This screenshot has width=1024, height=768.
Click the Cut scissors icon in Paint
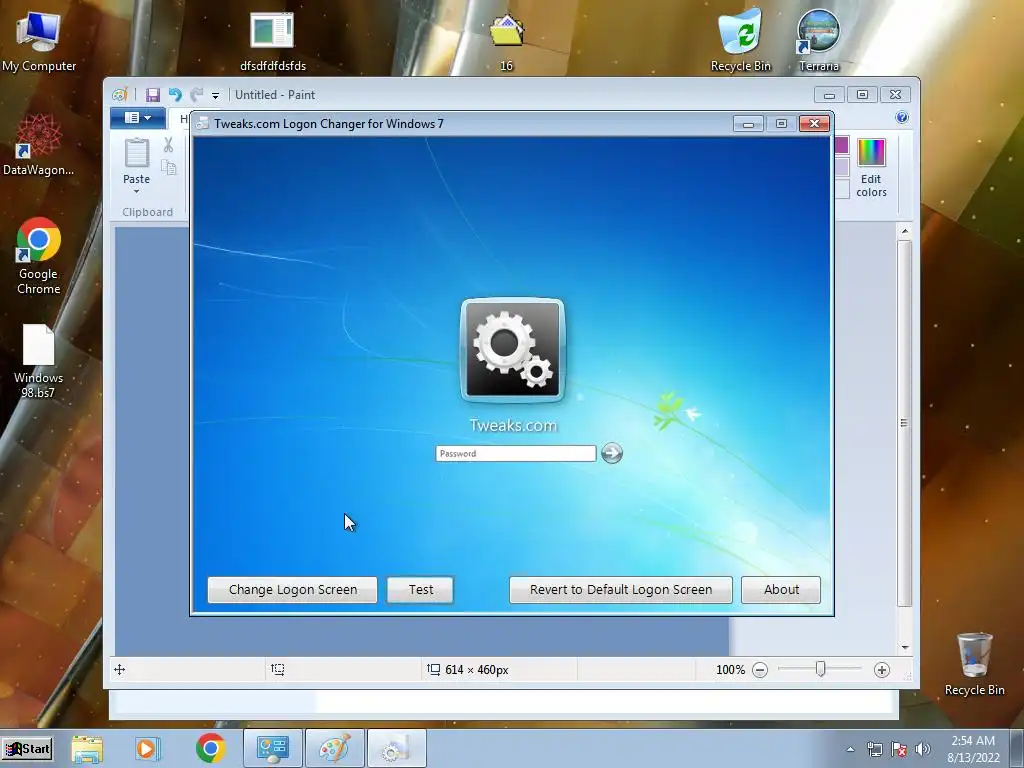coord(168,144)
